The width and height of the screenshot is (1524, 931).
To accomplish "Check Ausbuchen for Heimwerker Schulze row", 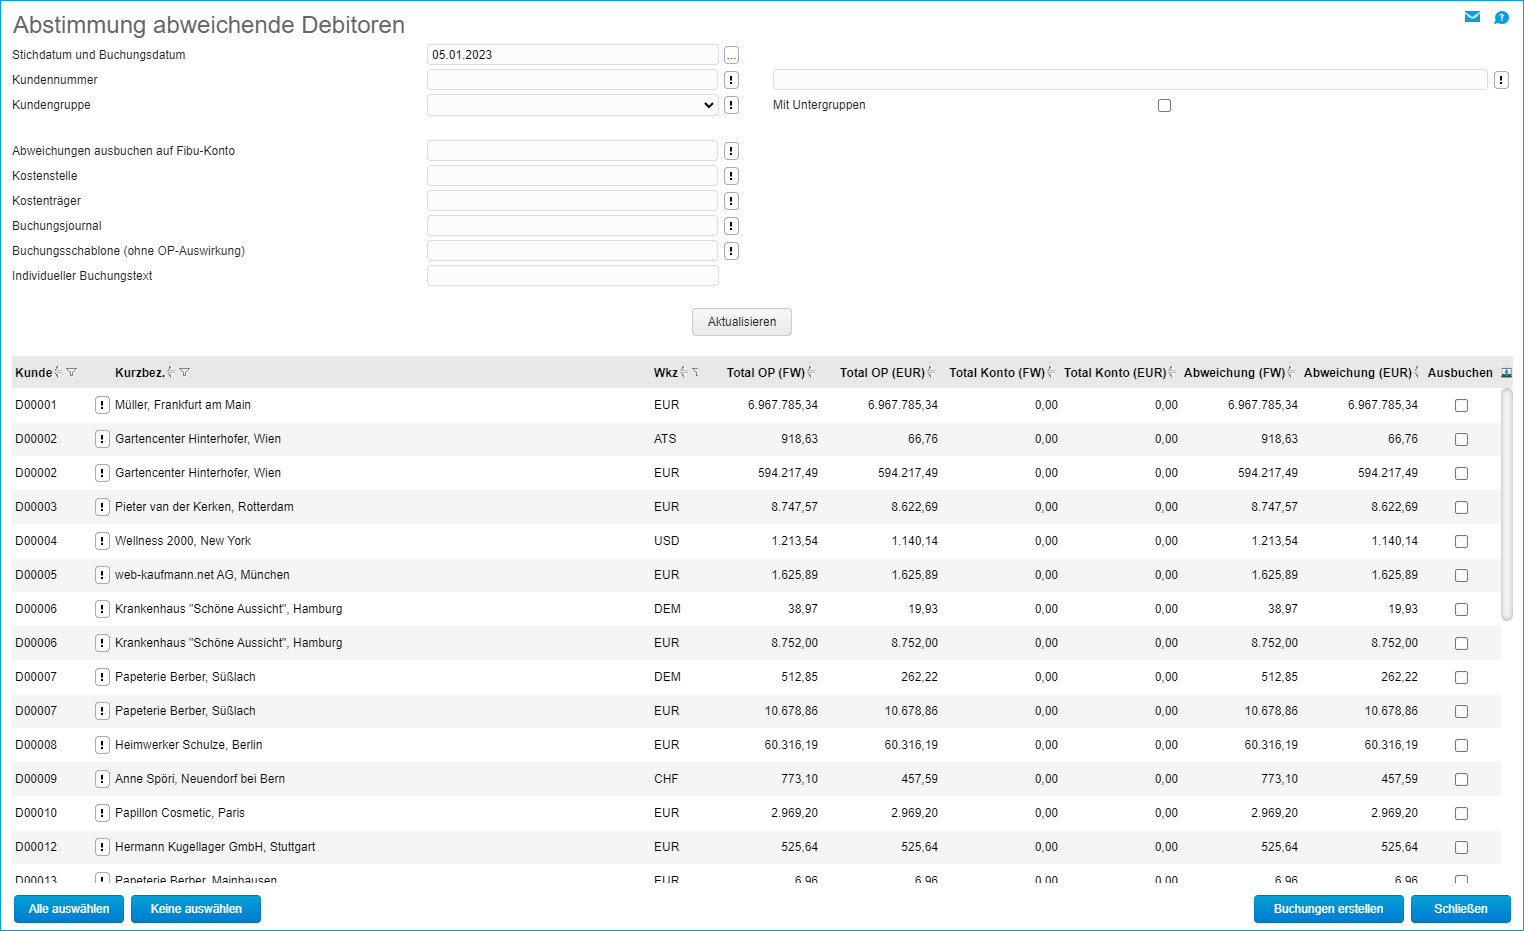I will [x=1461, y=746].
